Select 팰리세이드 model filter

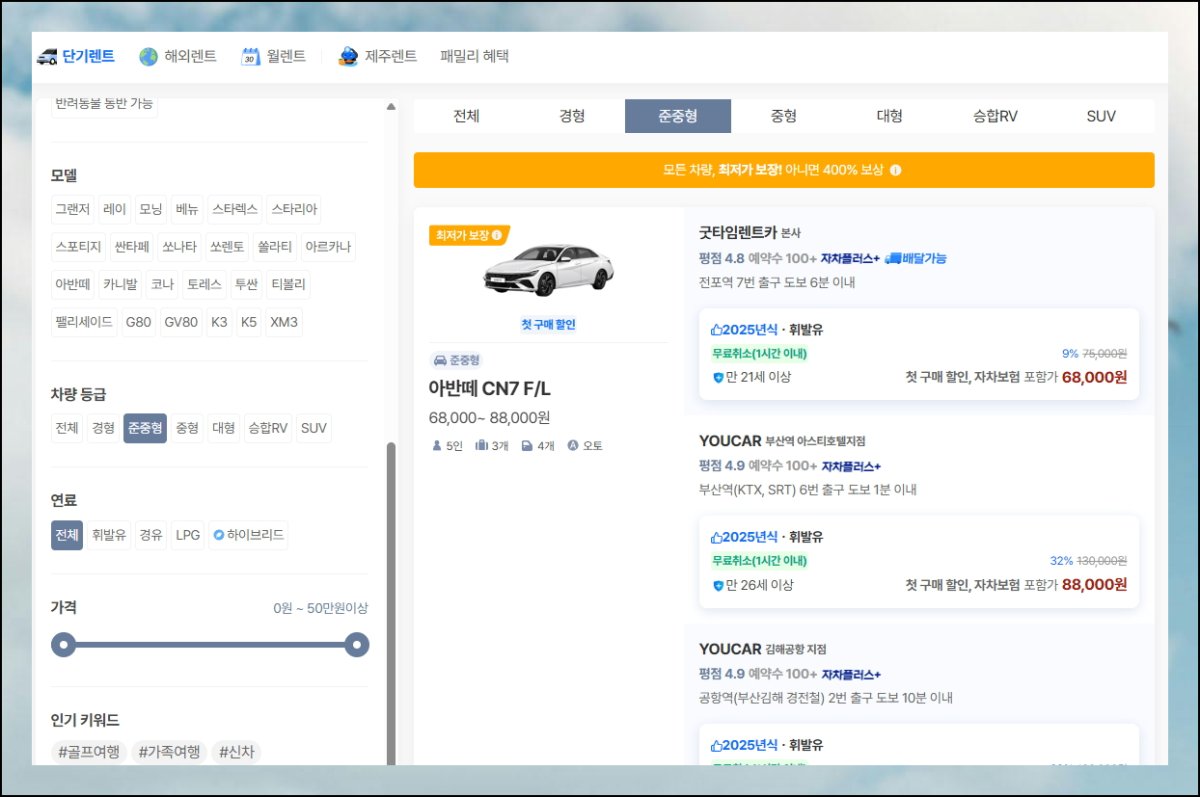(x=84, y=323)
